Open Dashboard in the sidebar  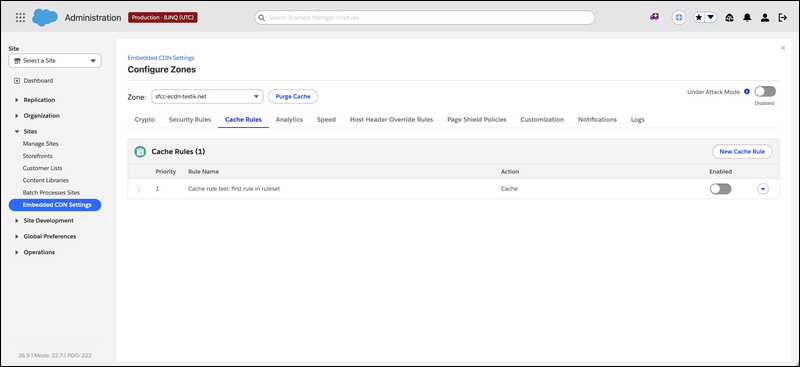[38, 81]
